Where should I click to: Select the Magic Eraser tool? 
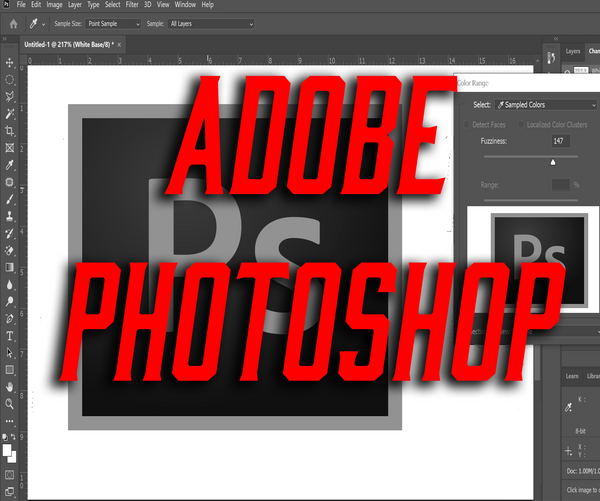coord(10,251)
